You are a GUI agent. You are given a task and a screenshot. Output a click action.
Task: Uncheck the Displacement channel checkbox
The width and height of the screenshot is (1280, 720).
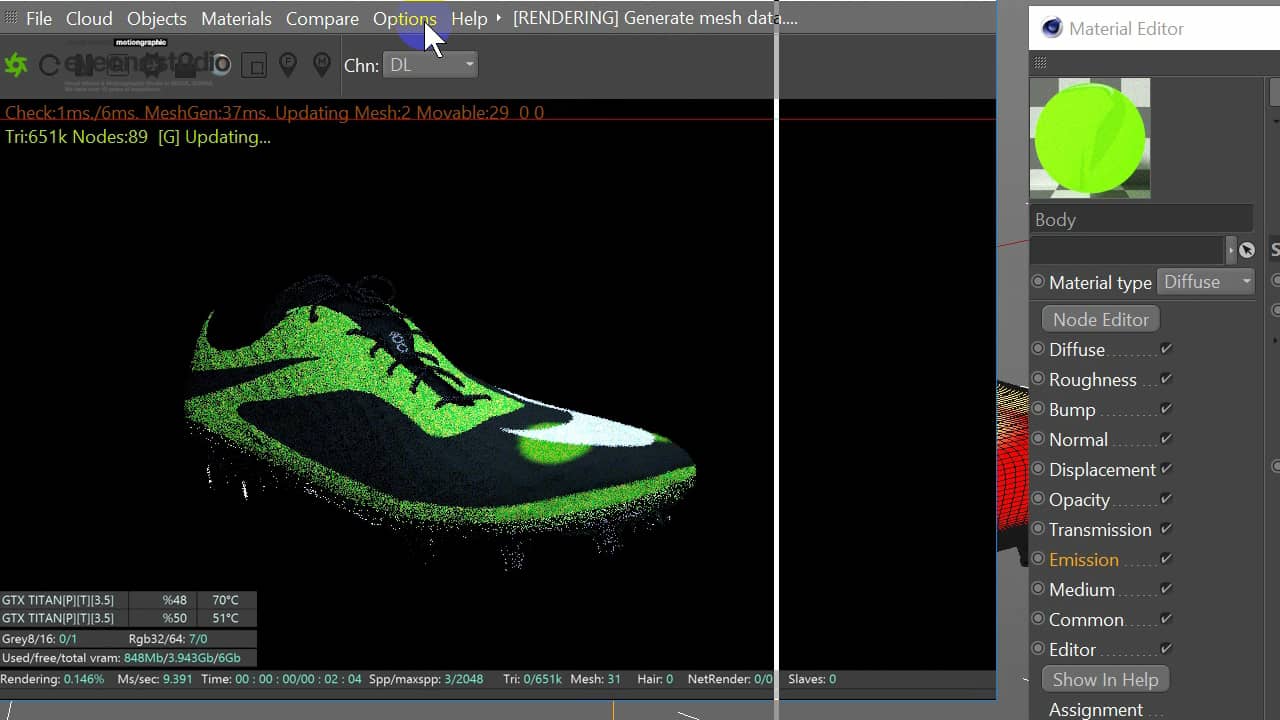click(x=1166, y=469)
